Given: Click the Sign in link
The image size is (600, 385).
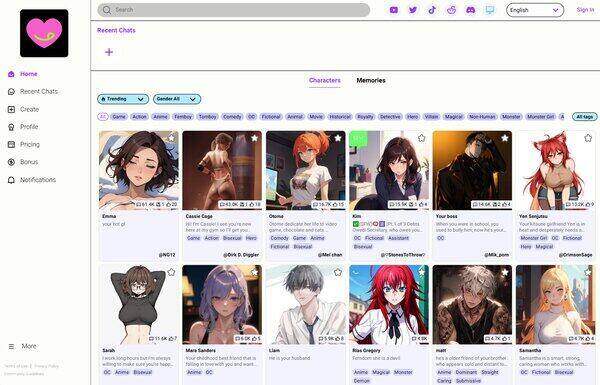Looking at the screenshot, I should (x=585, y=10).
